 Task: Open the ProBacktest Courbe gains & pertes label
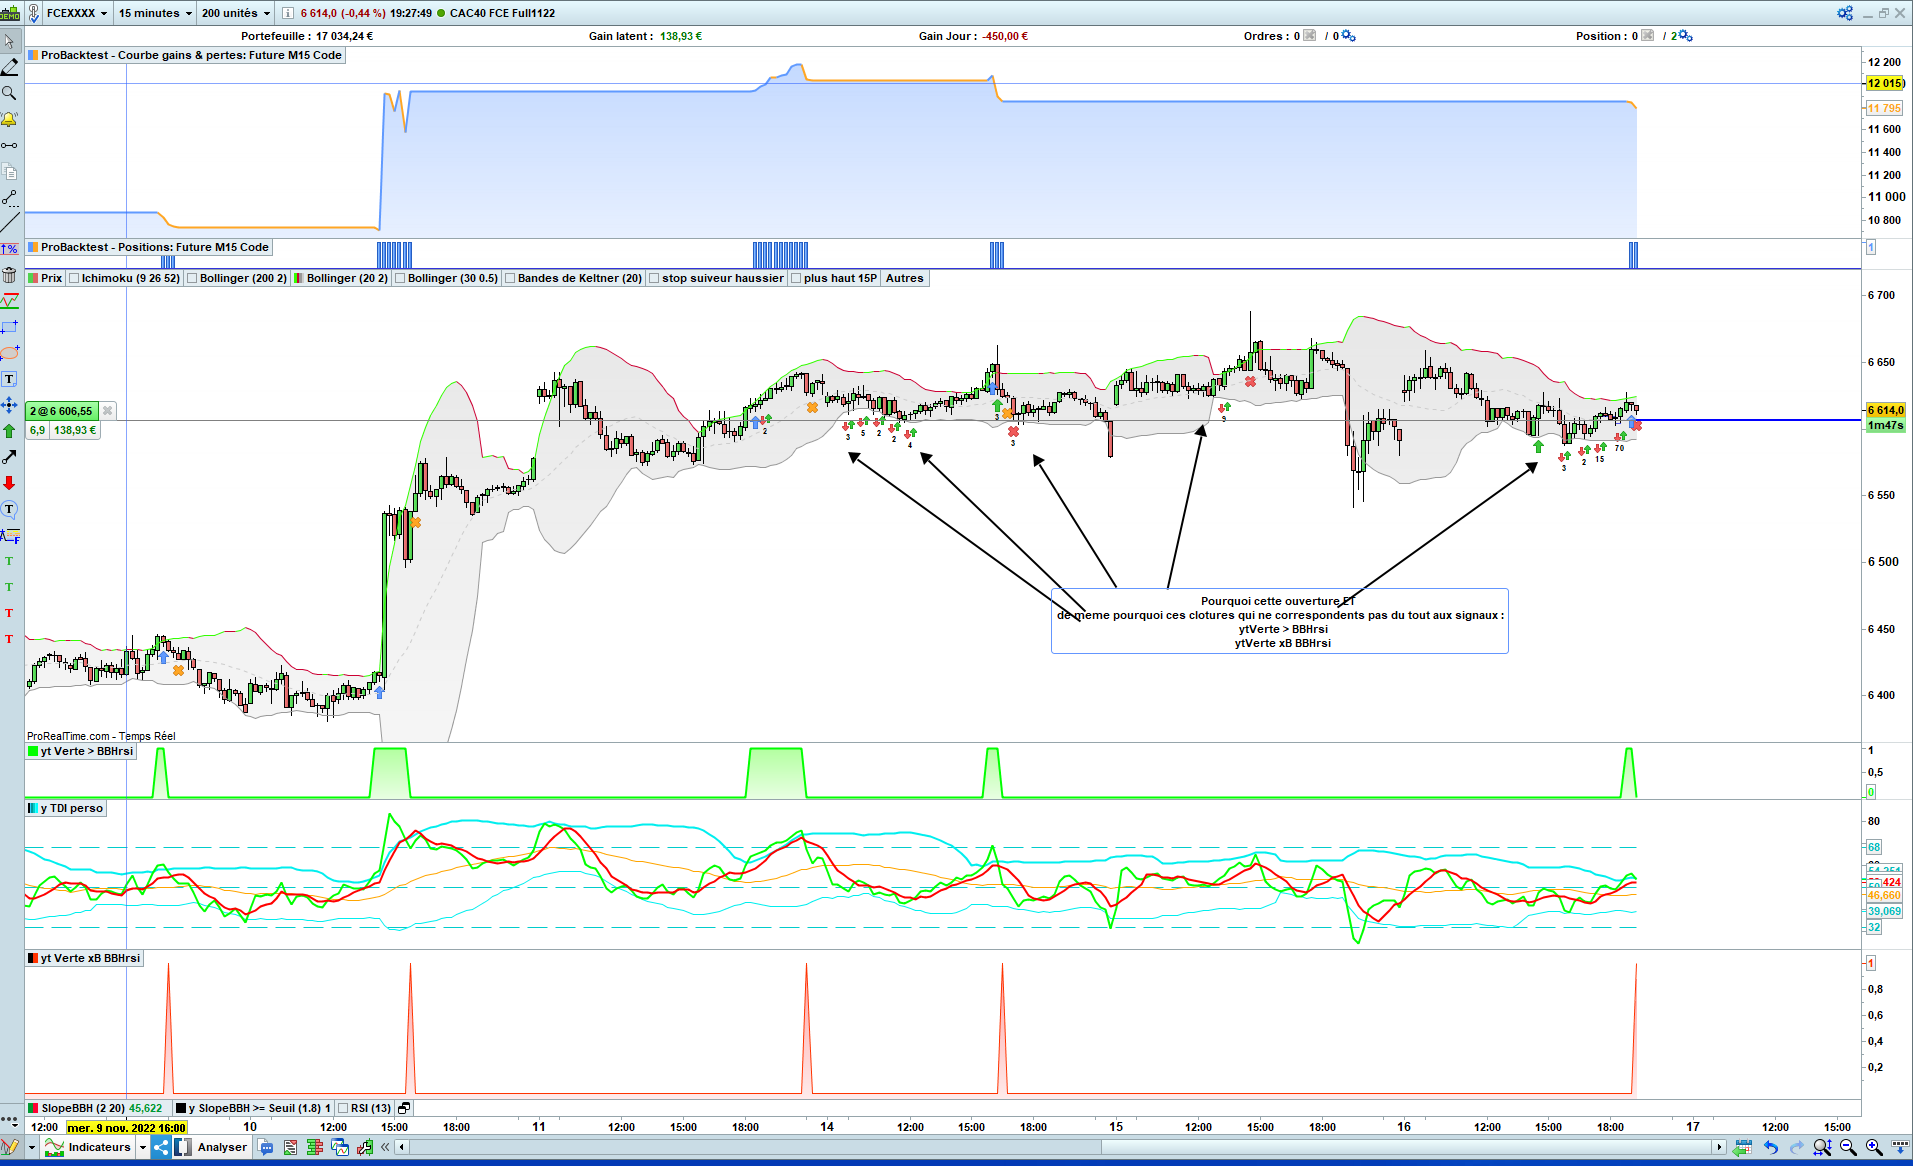[x=185, y=55]
